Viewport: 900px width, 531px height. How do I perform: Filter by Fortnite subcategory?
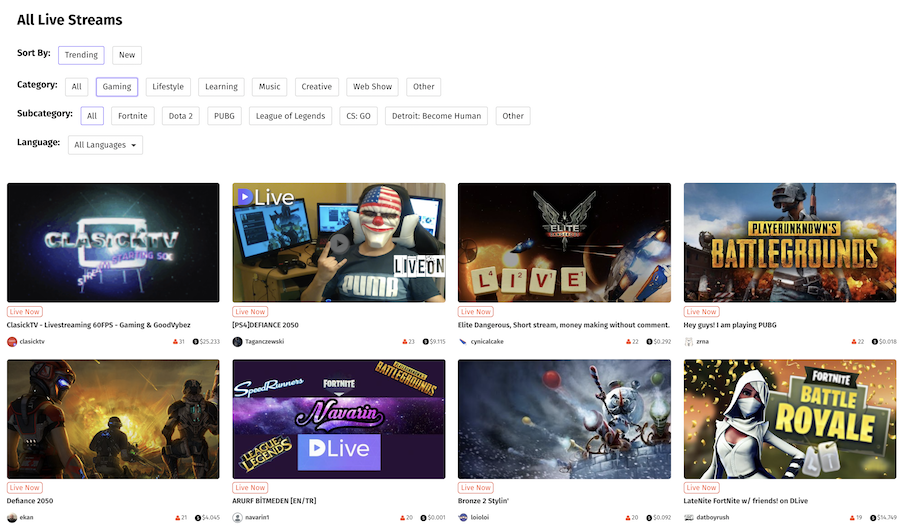(x=133, y=116)
